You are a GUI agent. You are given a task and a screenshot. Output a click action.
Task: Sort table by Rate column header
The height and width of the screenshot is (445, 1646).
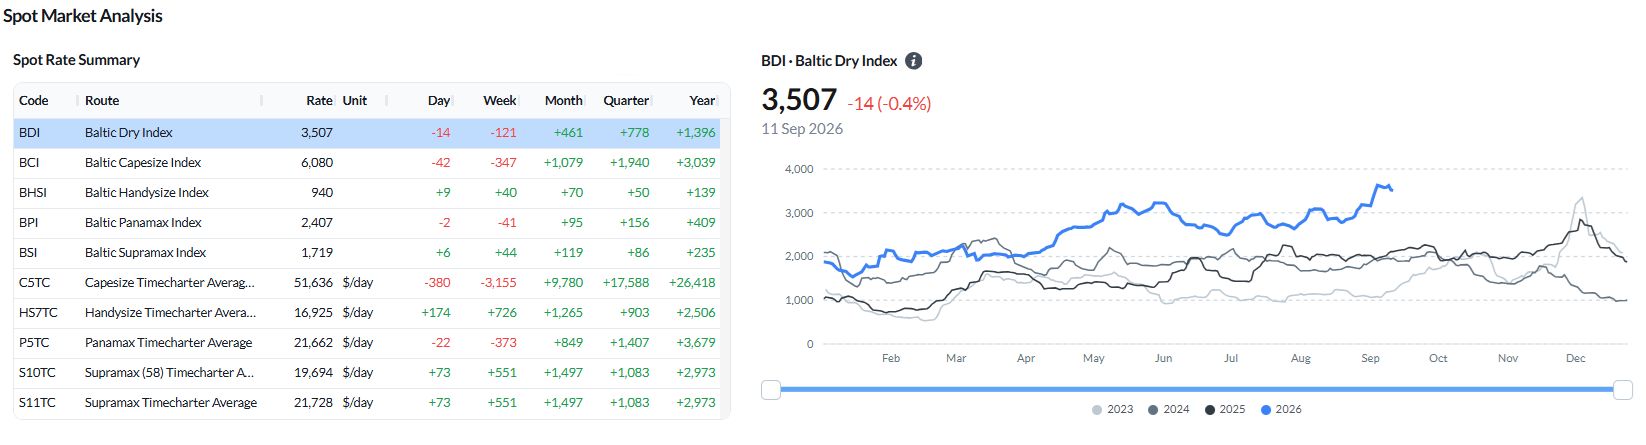coord(319,101)
